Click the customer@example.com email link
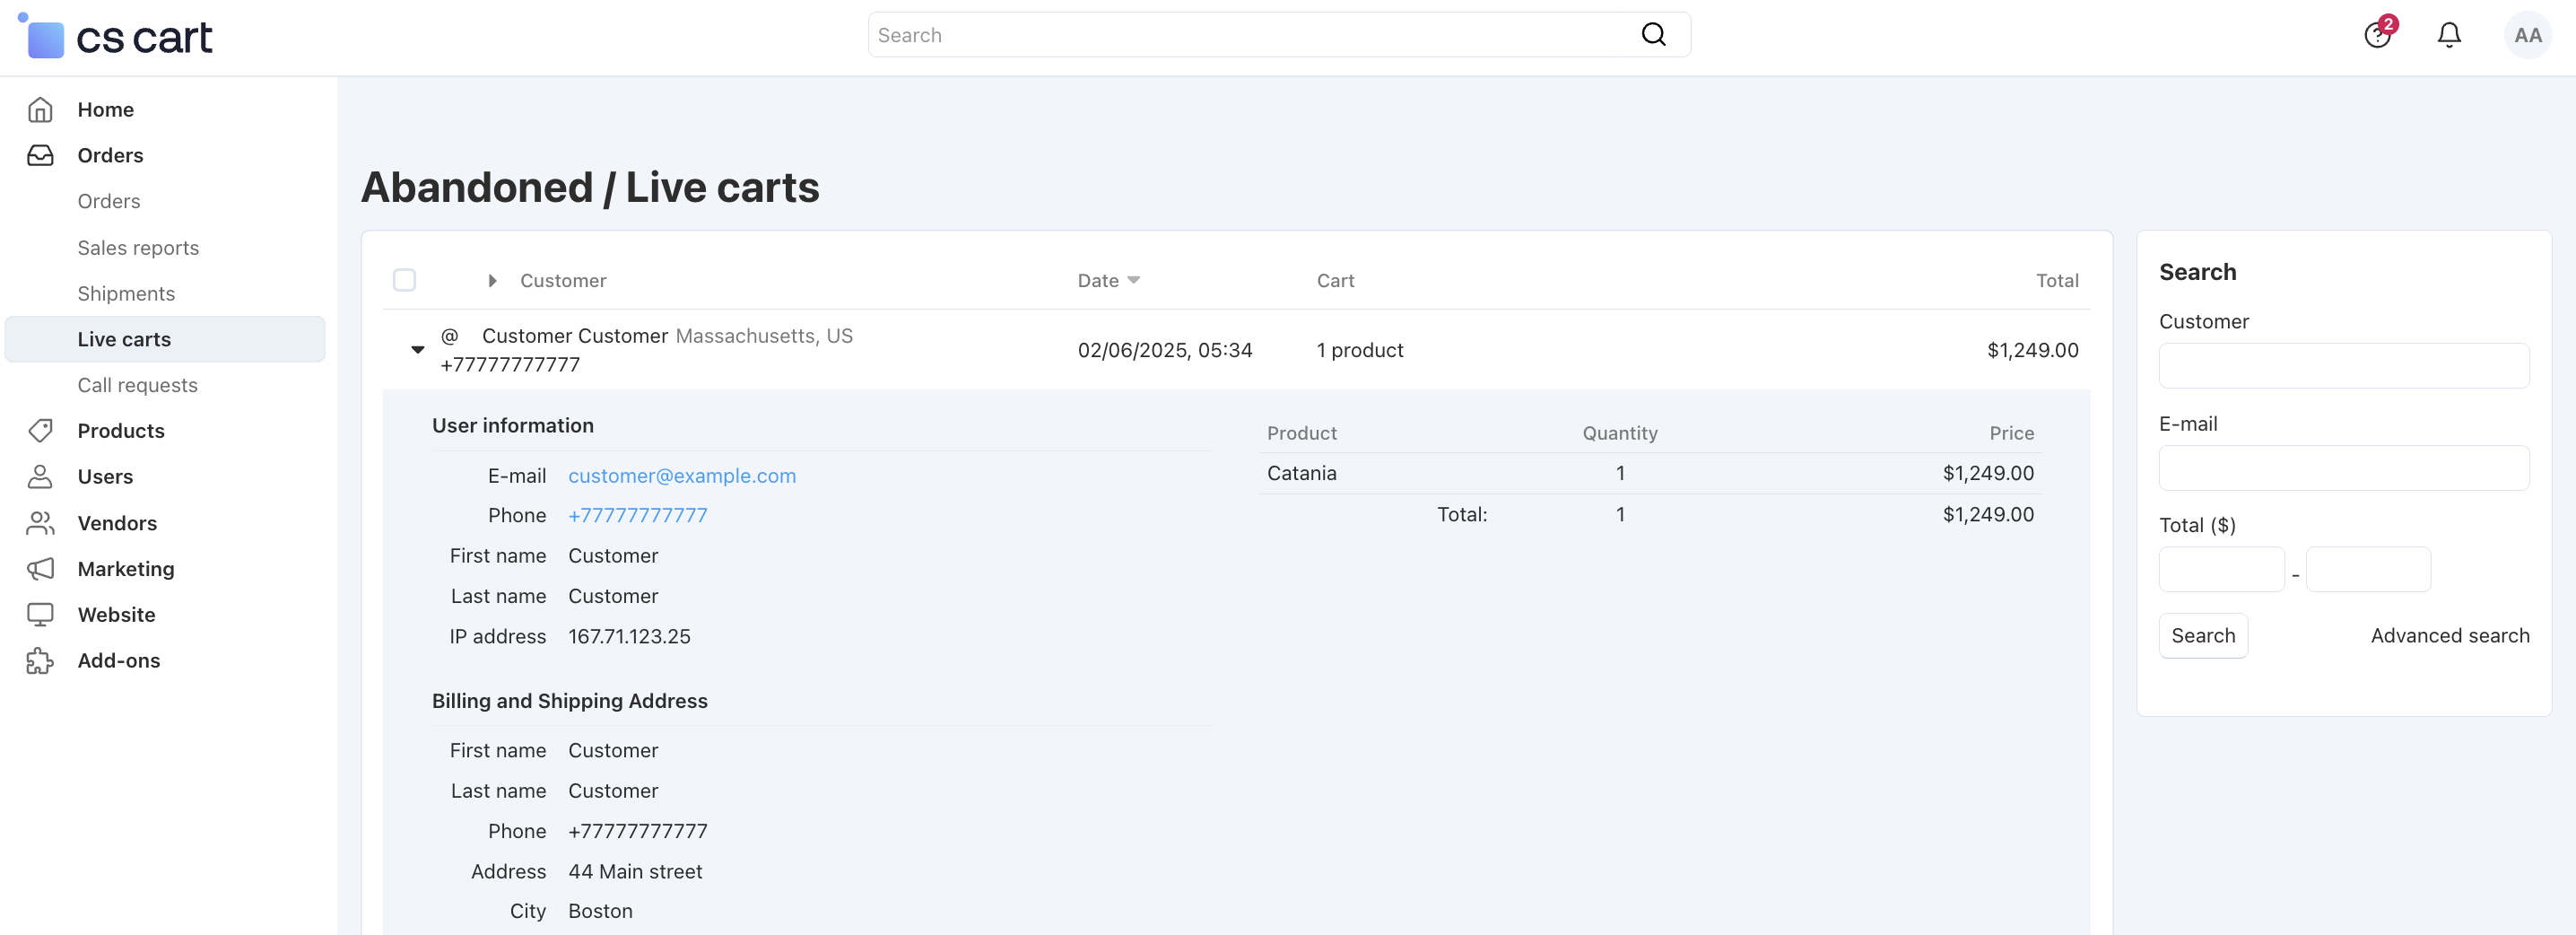The image size is (2576, 935). pos(682,475)
